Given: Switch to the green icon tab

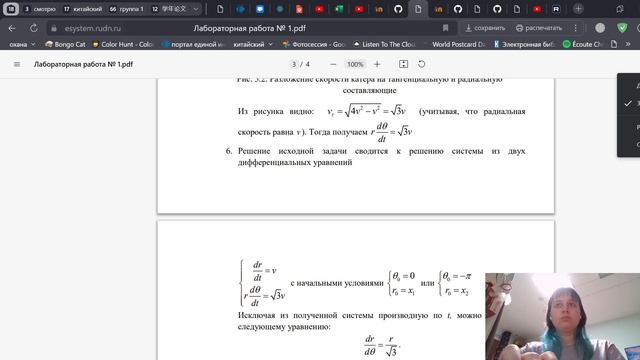Looking at the screenshot, I should point(339,9).
